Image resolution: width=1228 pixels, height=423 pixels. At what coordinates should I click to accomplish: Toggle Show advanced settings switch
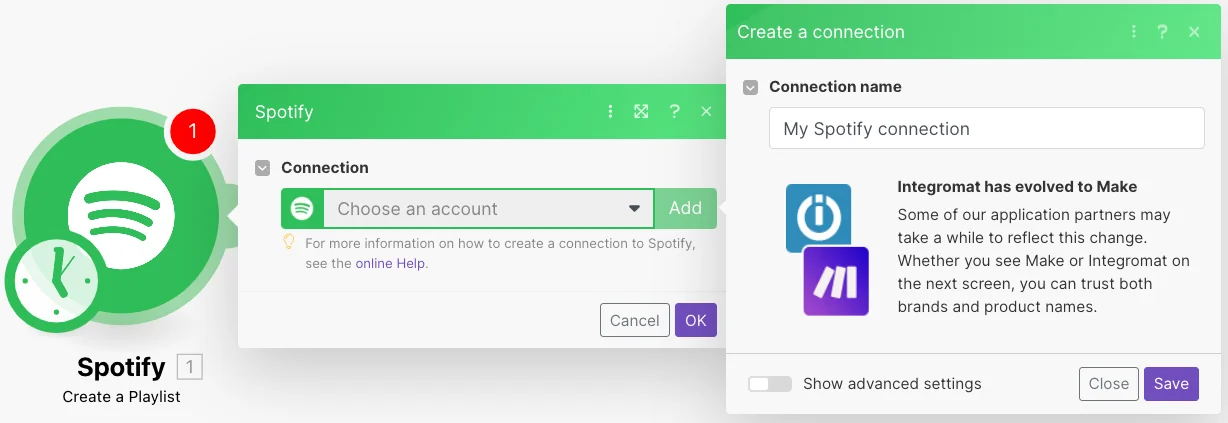point(770,384)
